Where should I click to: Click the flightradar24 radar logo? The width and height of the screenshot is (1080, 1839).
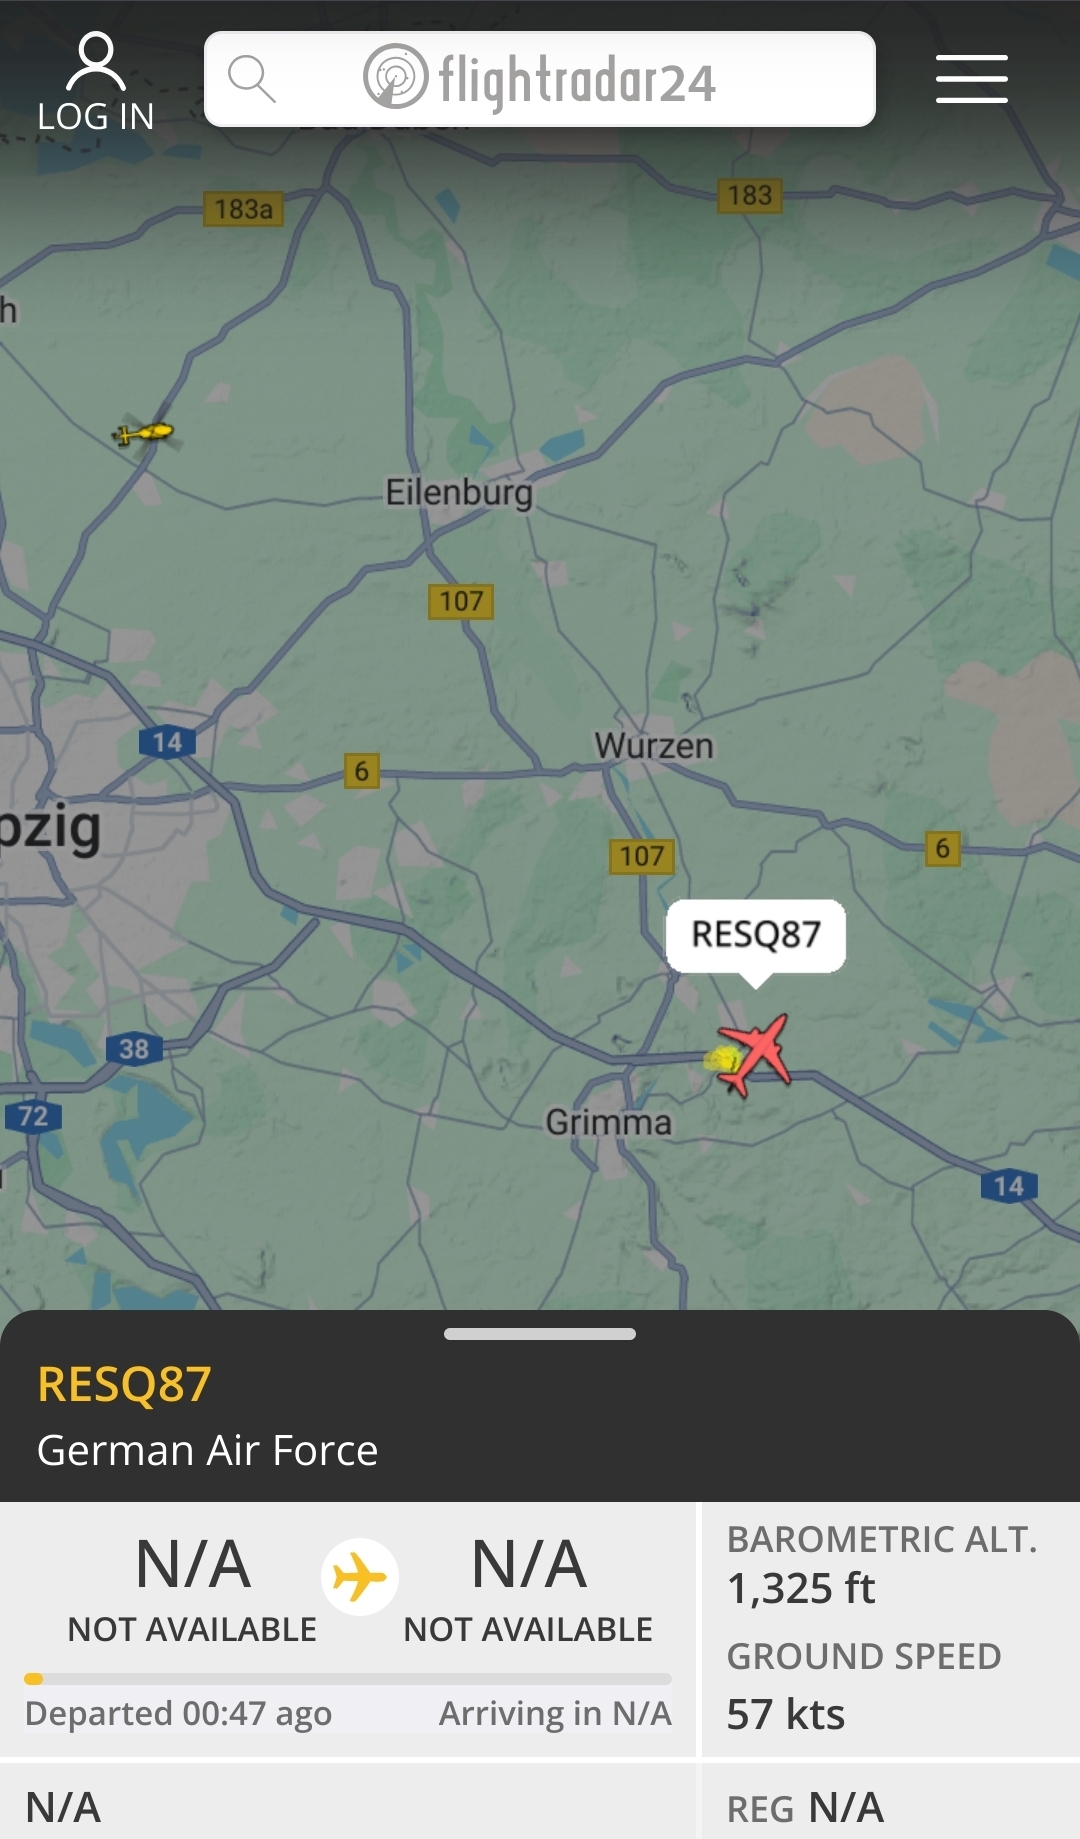[396, 77]
